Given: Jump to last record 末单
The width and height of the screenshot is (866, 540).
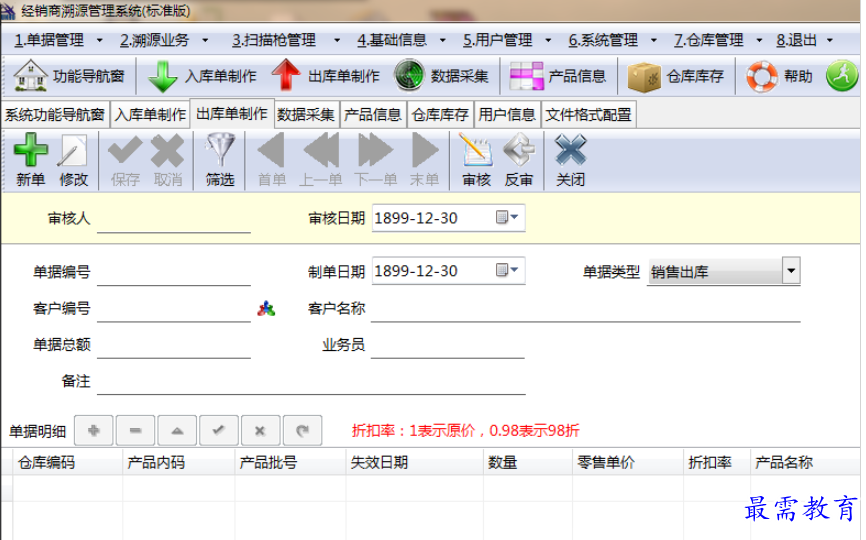Looking at the screenshot, I should [x=425, y=160].
